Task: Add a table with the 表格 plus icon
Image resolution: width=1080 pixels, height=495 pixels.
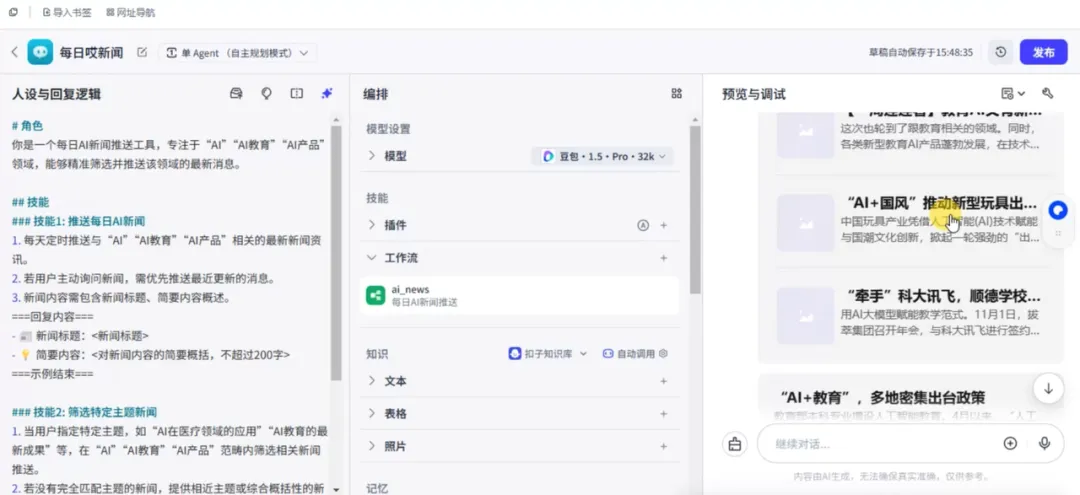Action: pos(664,414)
